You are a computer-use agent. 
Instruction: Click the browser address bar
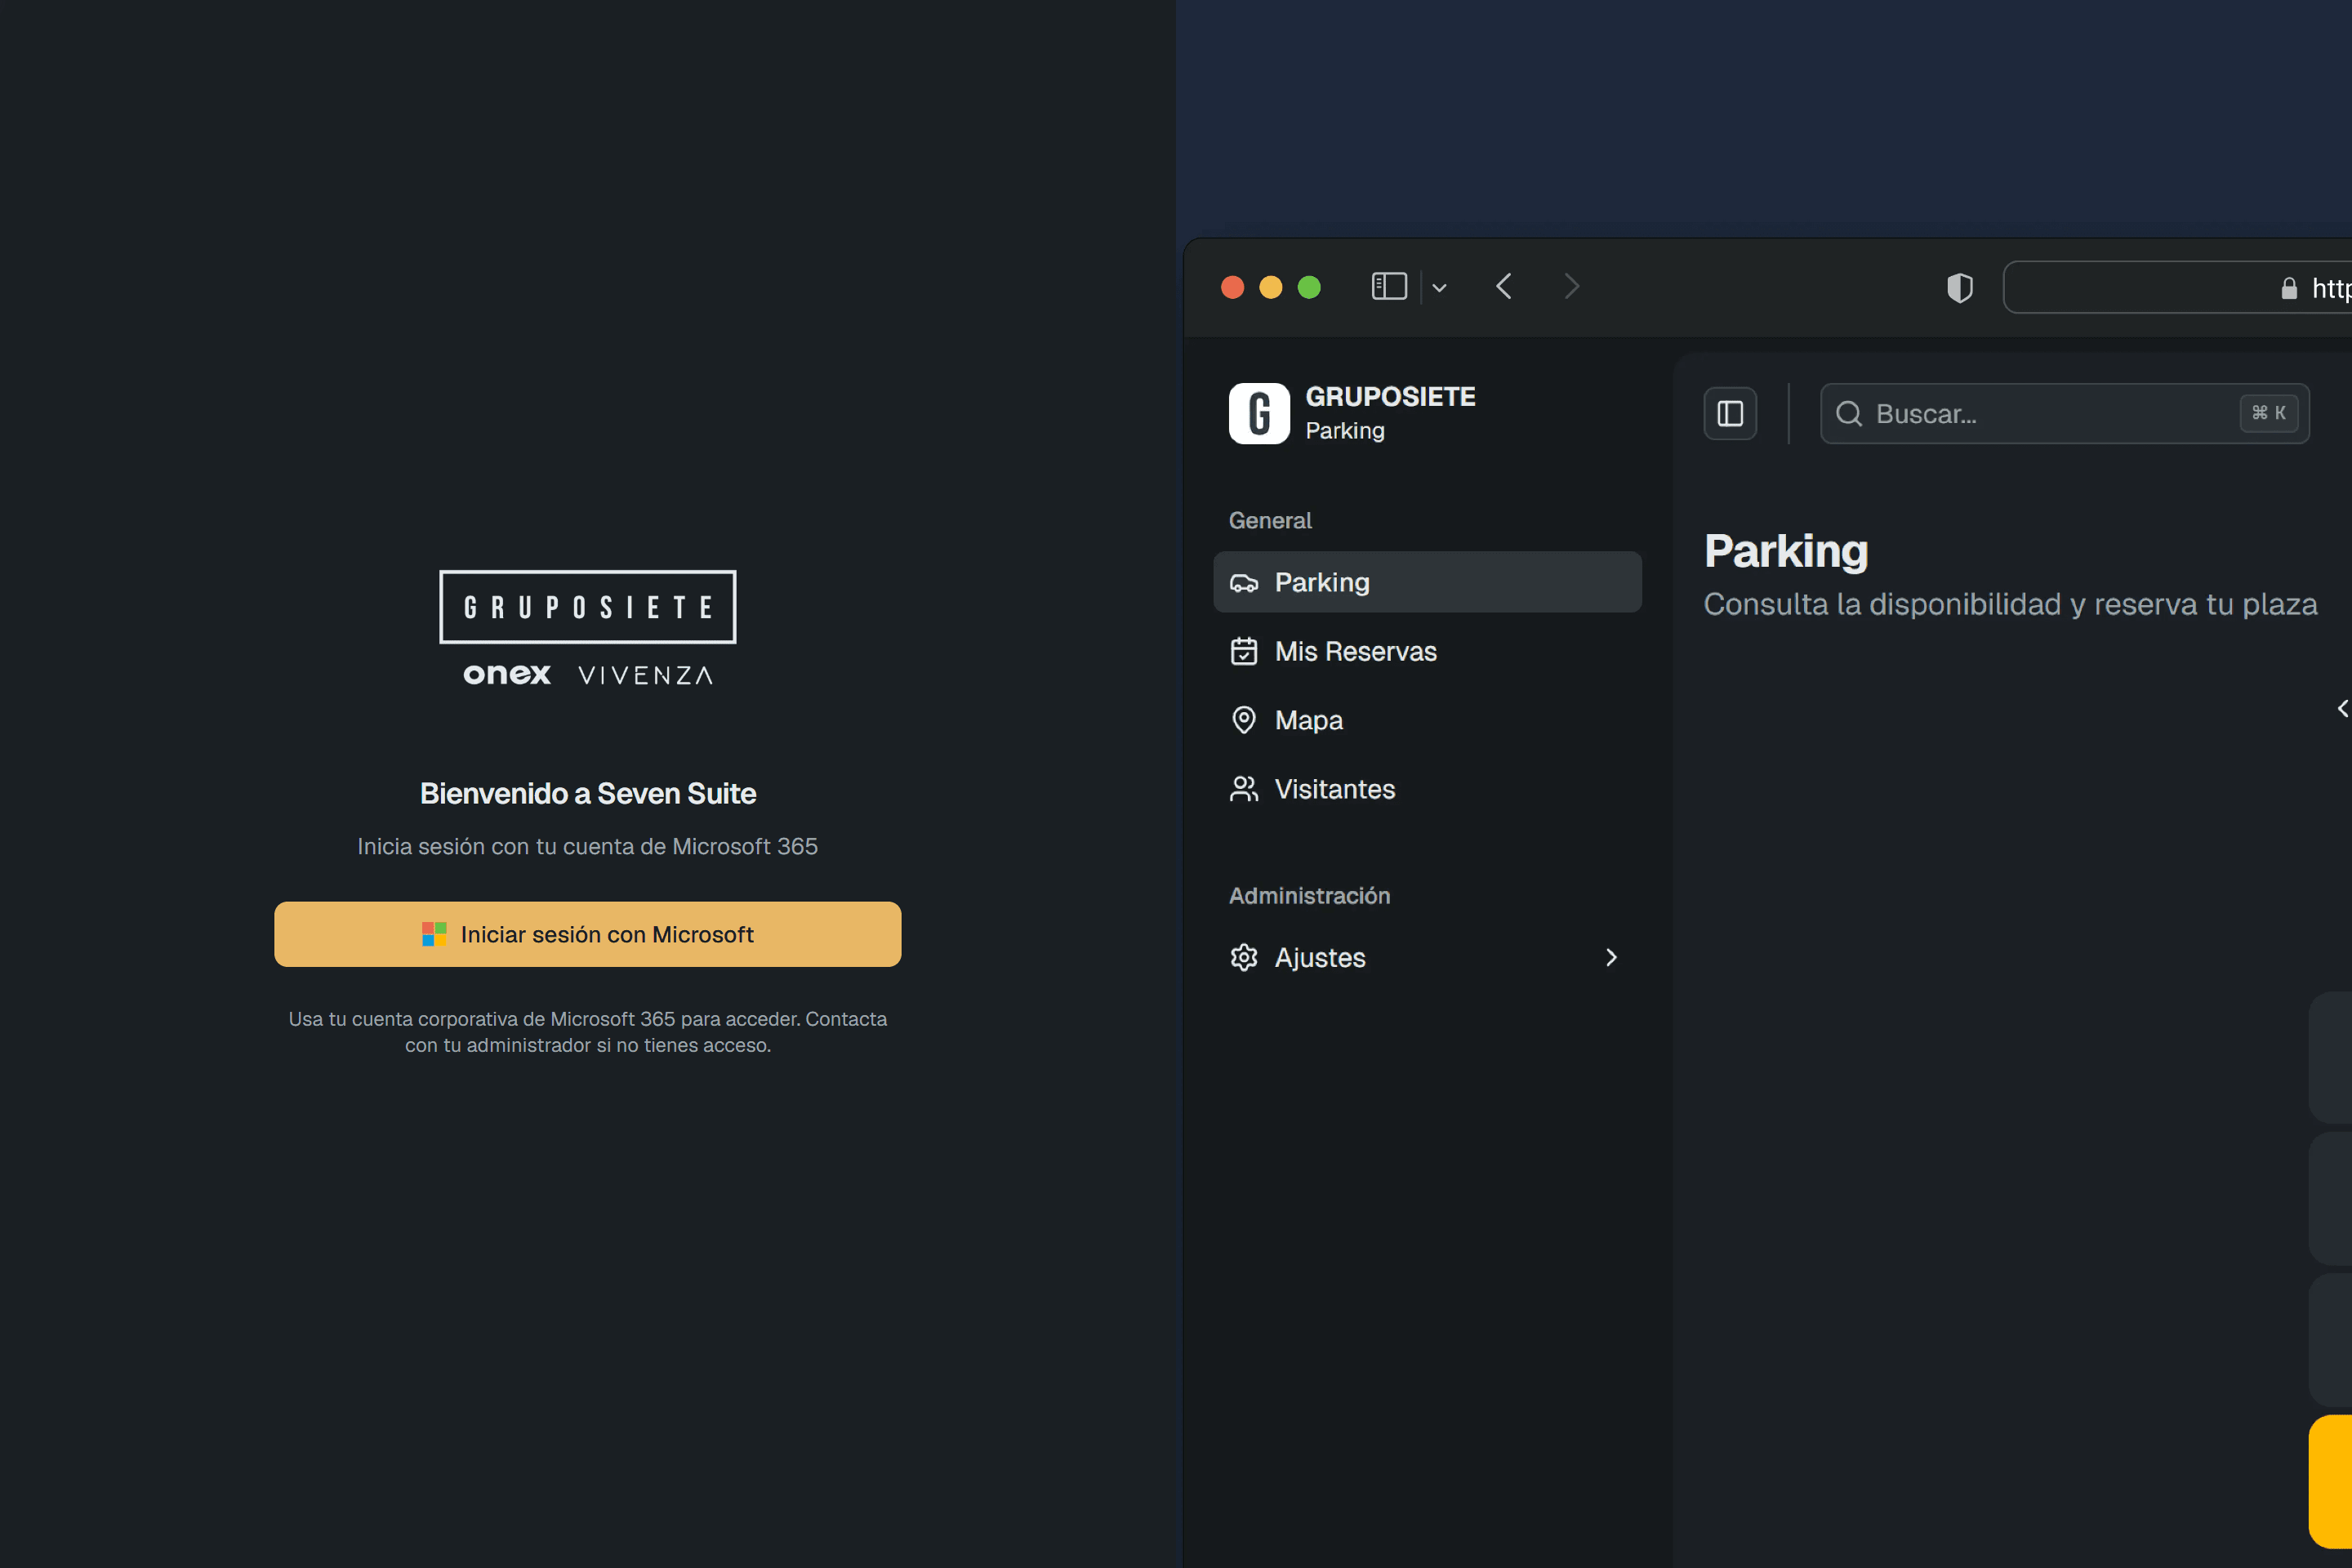pos(2178,288)
